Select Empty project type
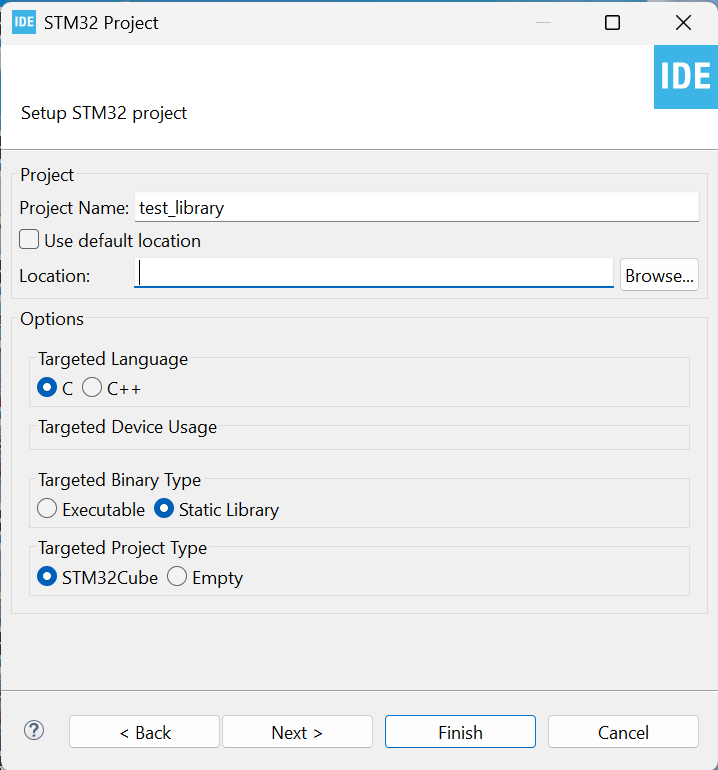The image size is (718, 770). coord(177,577)
